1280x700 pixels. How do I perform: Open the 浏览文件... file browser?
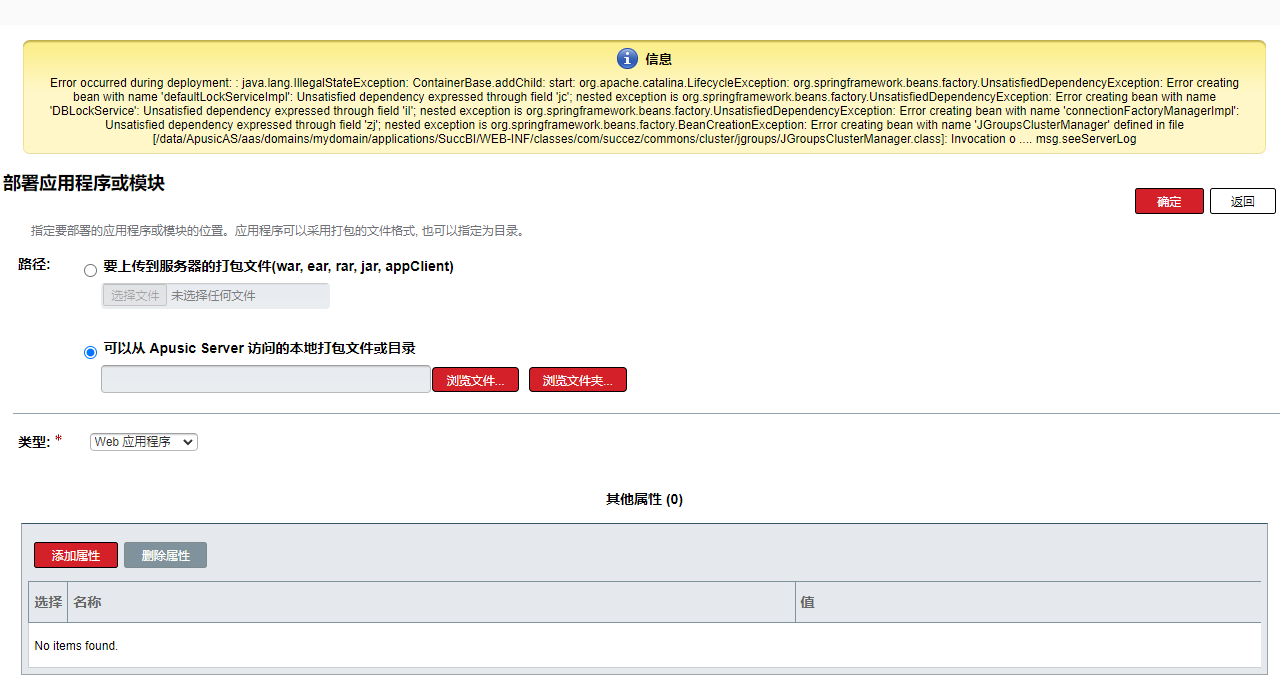(475, 380)
